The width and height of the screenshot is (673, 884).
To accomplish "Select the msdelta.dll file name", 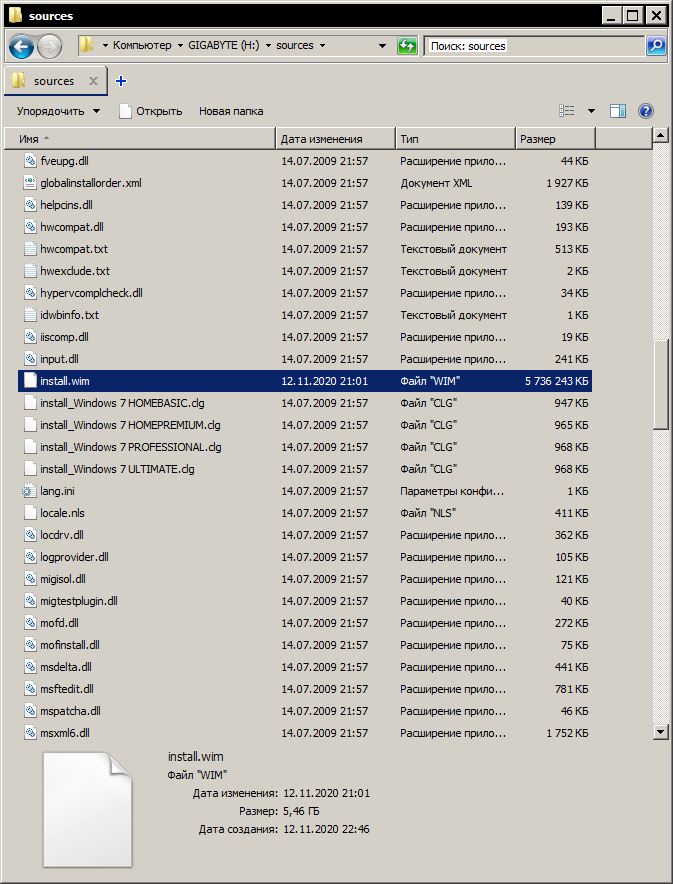I will (66, 667).
